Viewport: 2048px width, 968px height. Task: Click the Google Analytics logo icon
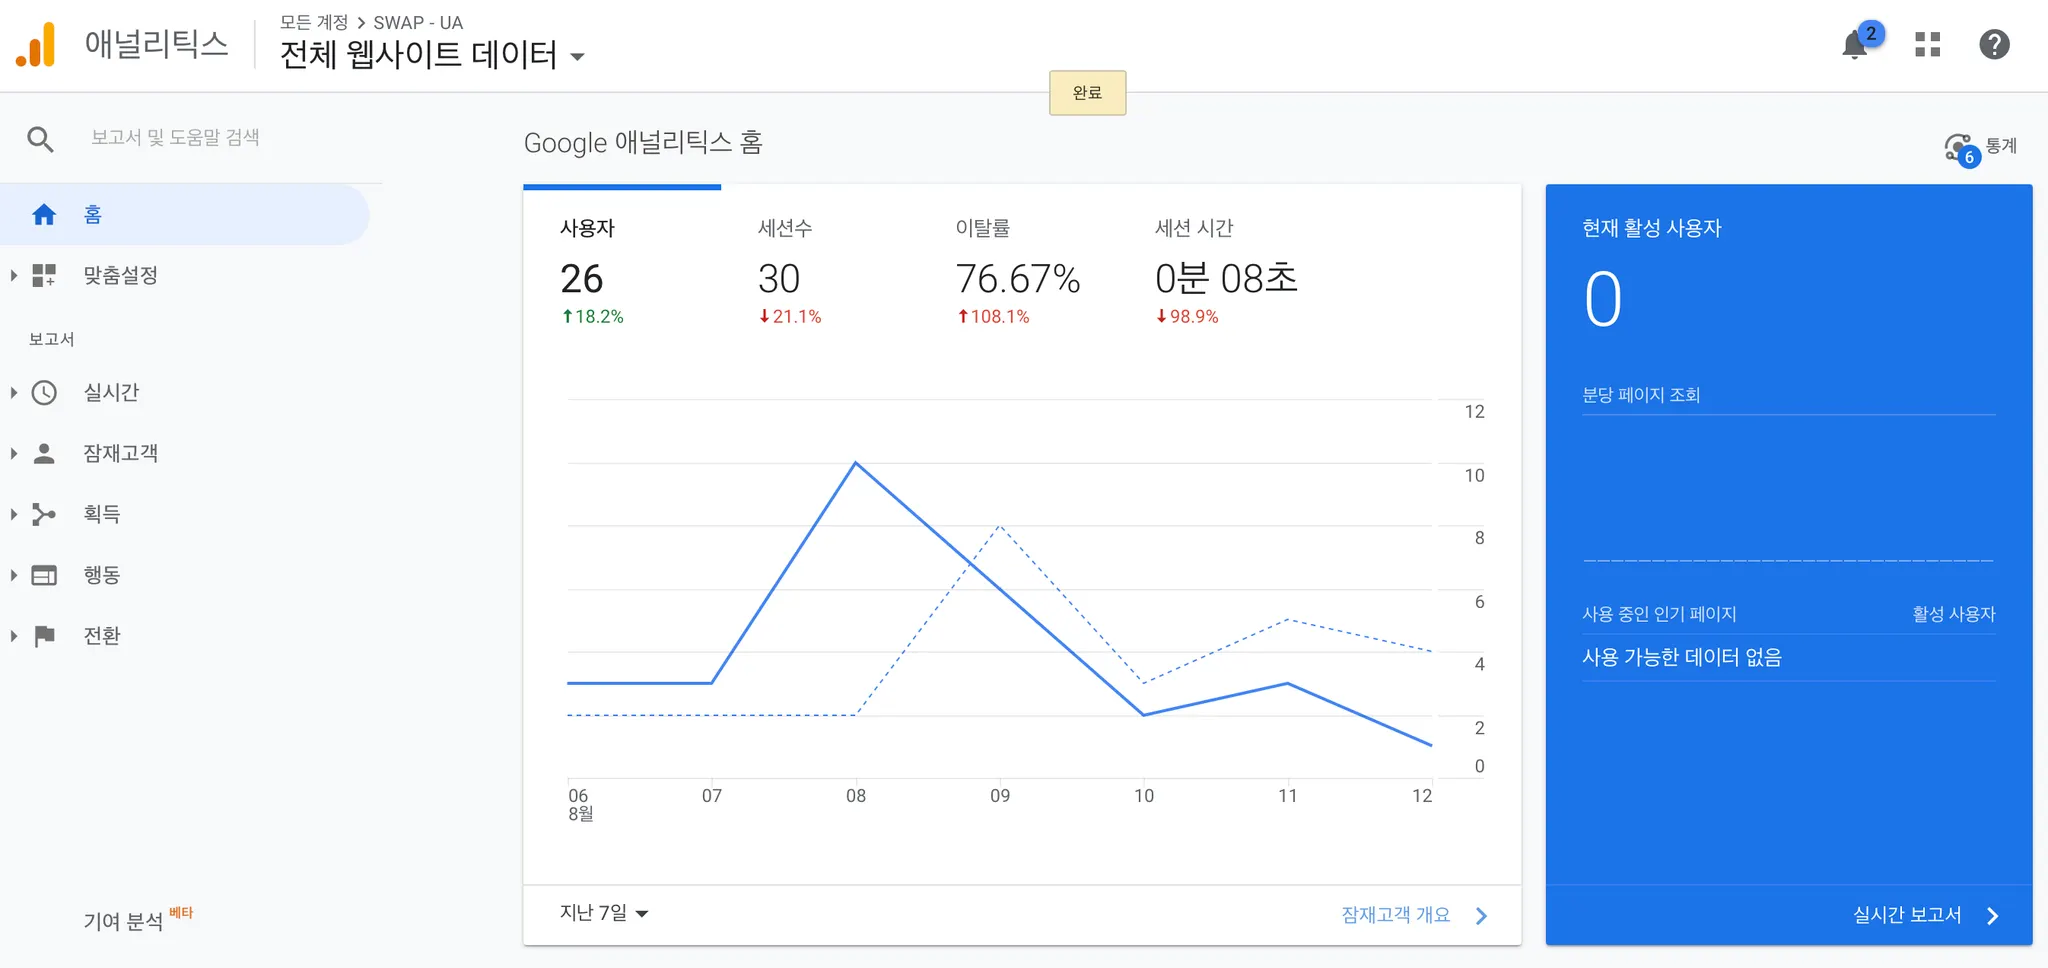point(36,45)
